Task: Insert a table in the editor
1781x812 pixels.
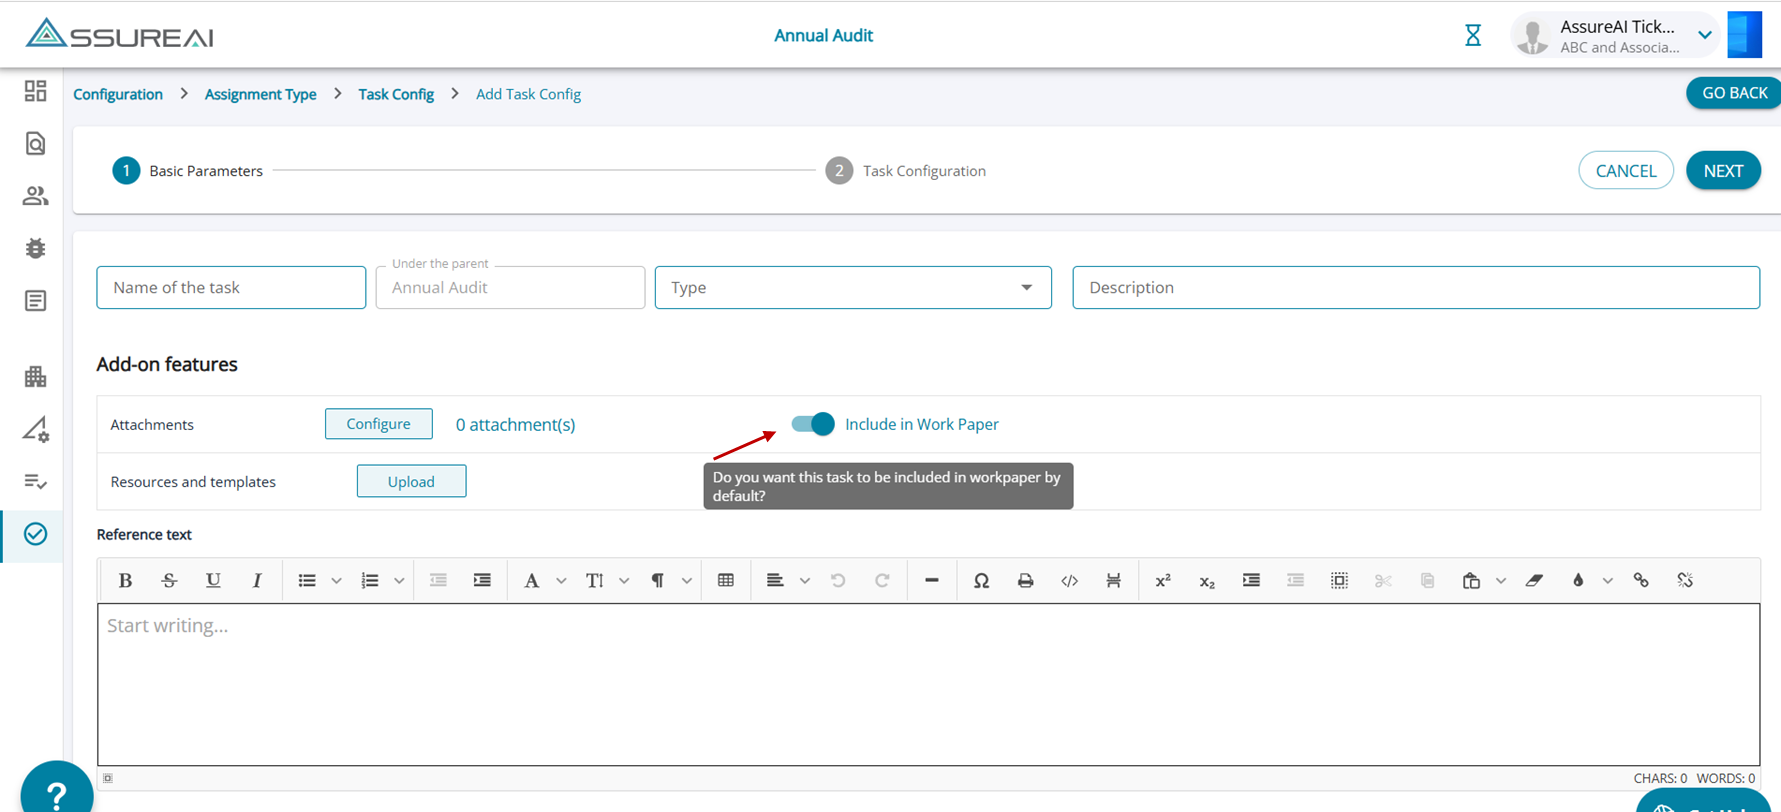Action: click(x=726, y=581)
